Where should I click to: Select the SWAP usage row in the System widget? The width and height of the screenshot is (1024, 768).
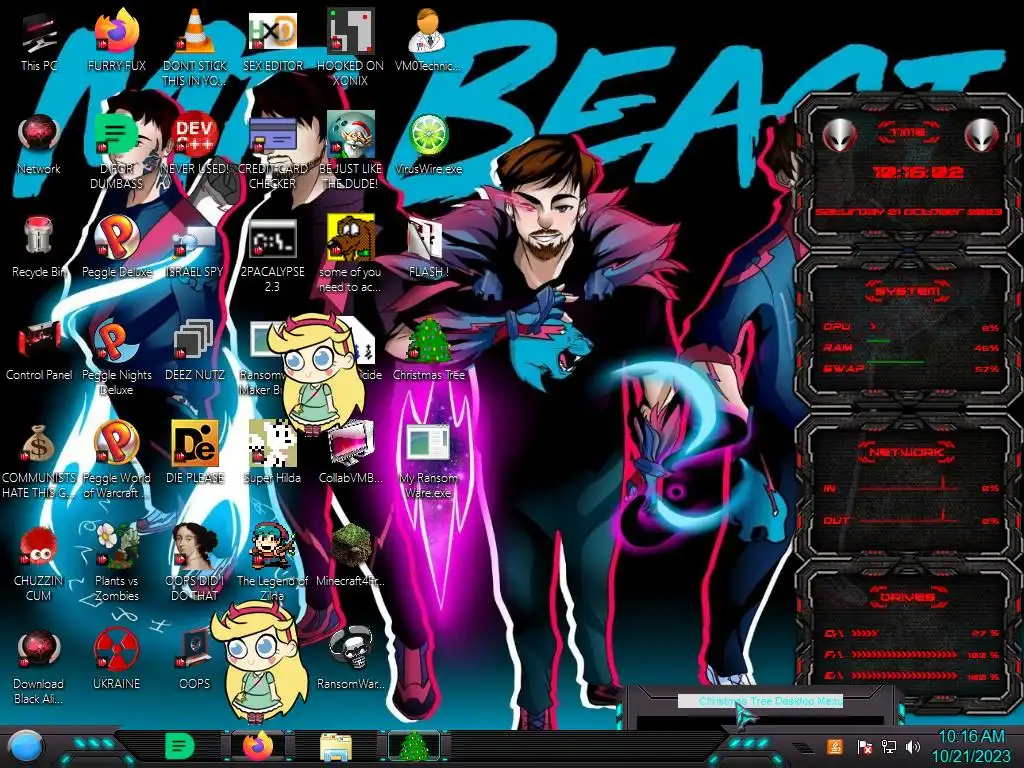[911, 368]
